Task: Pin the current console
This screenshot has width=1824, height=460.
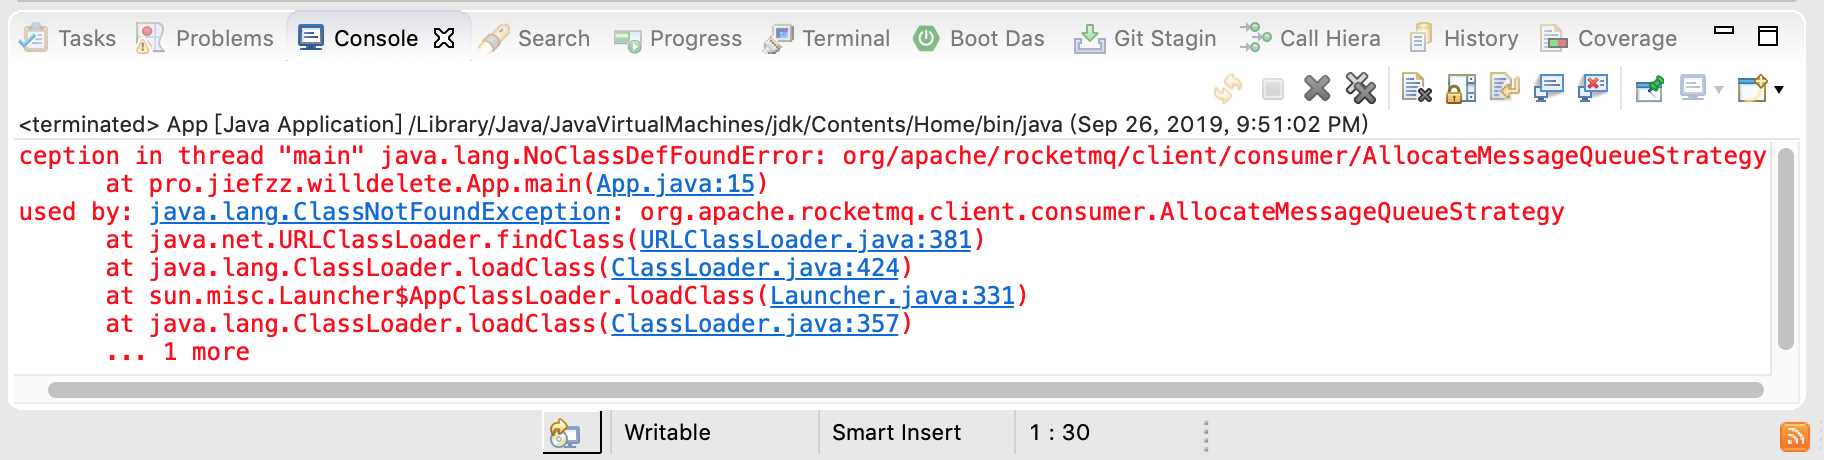Action: point(1649,88)
